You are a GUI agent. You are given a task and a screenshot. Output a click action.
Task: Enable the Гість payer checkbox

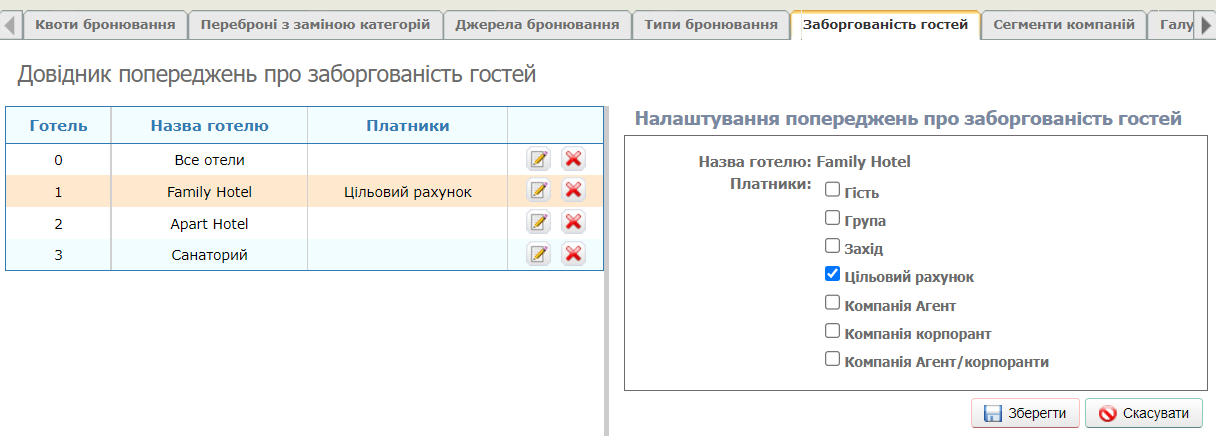(832, 190)
